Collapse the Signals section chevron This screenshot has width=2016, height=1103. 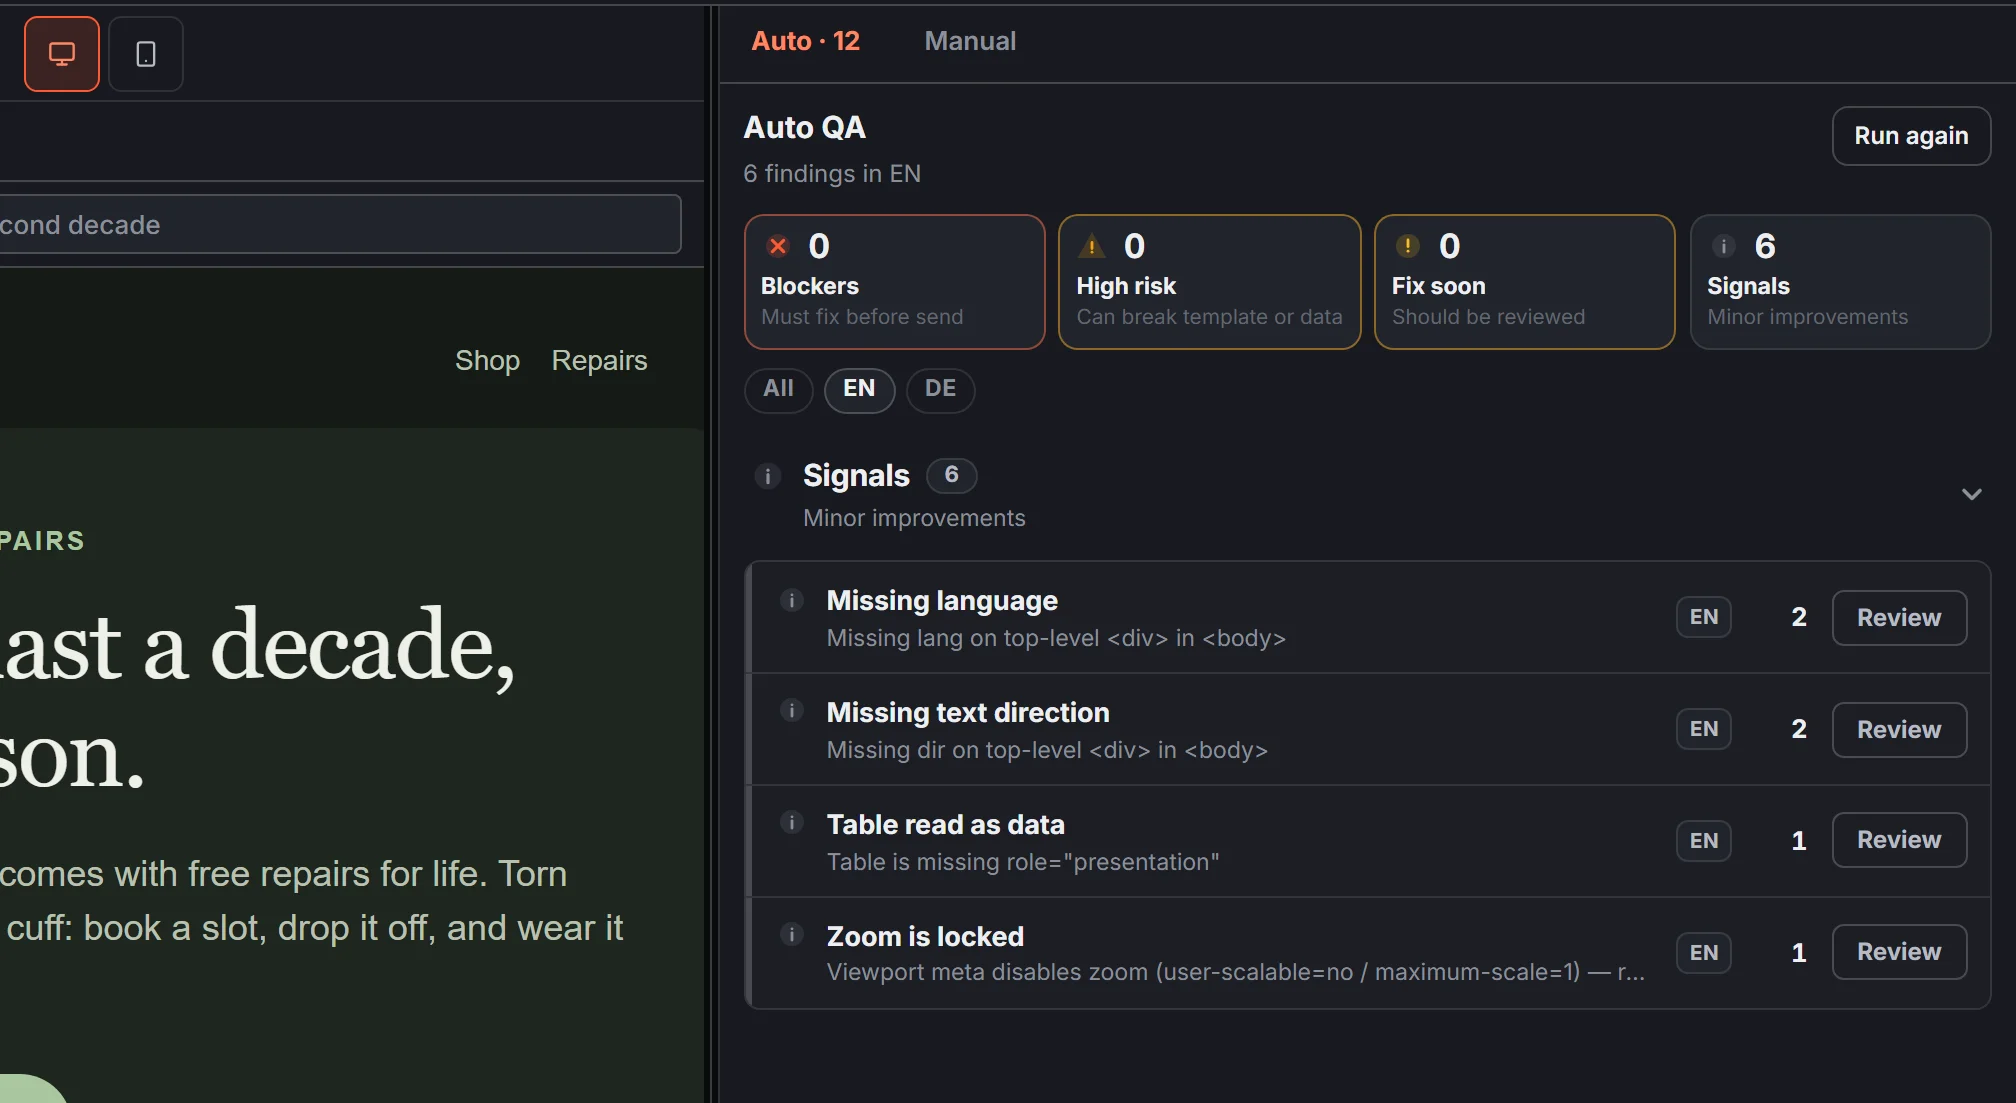tap(1971, 494)
